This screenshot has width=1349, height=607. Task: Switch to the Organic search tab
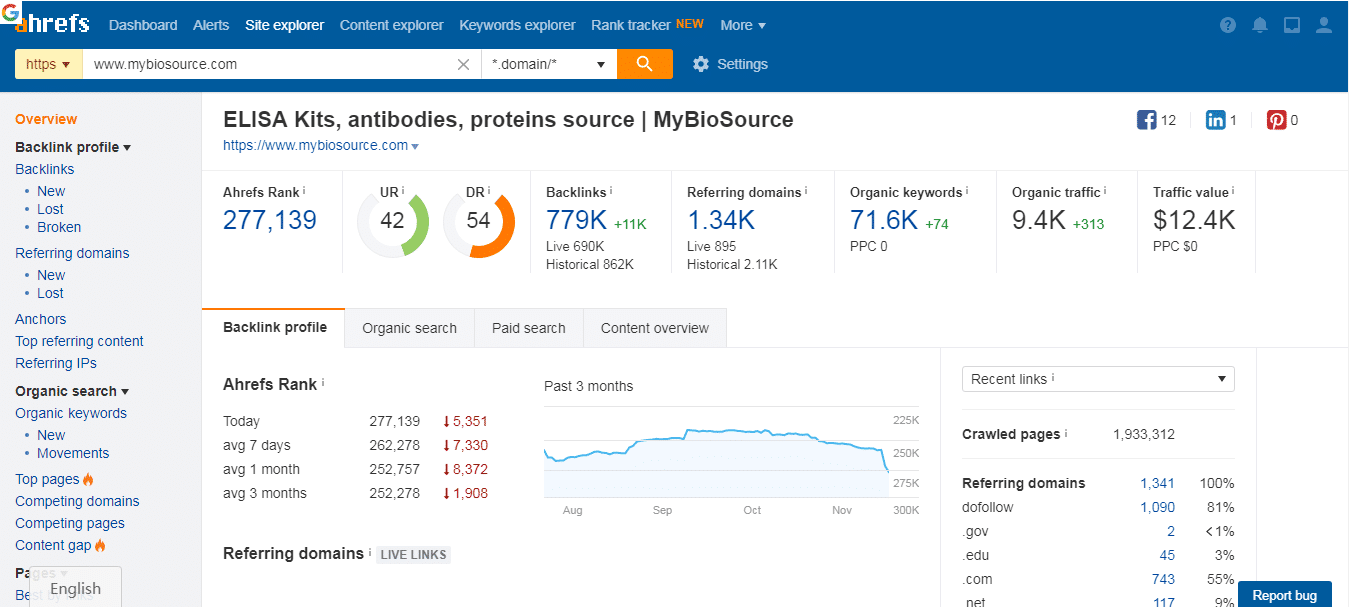coord(409,328)
